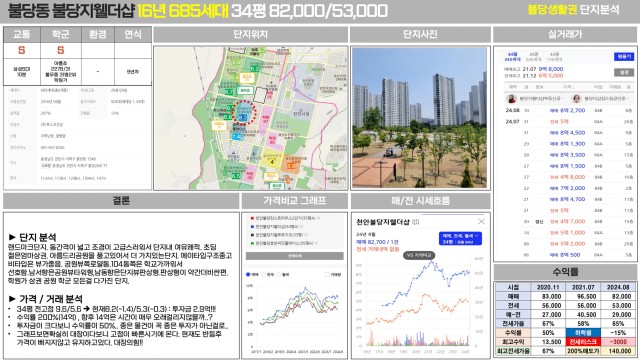Click the red dotted circle on map

[x=244, y=113]
